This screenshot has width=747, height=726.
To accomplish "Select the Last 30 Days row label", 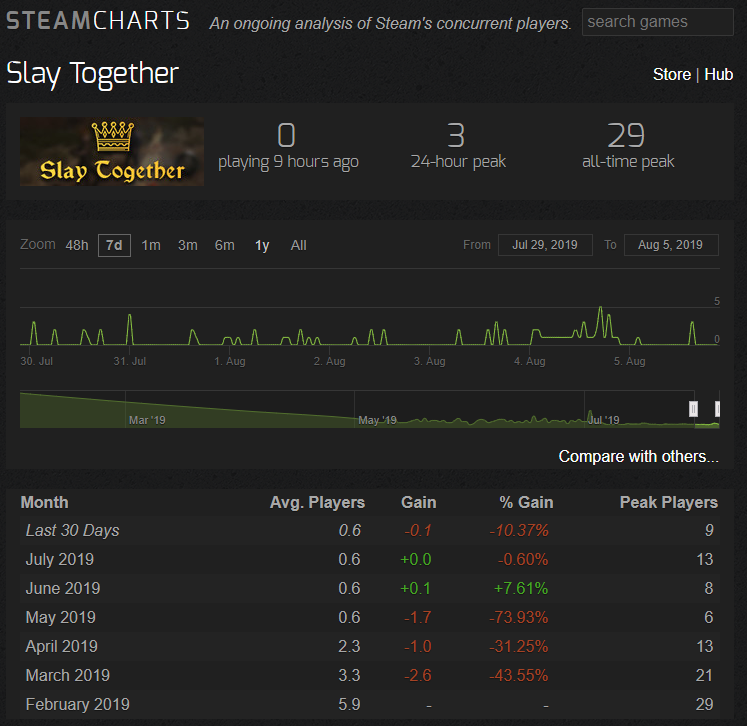I will 72,530.
